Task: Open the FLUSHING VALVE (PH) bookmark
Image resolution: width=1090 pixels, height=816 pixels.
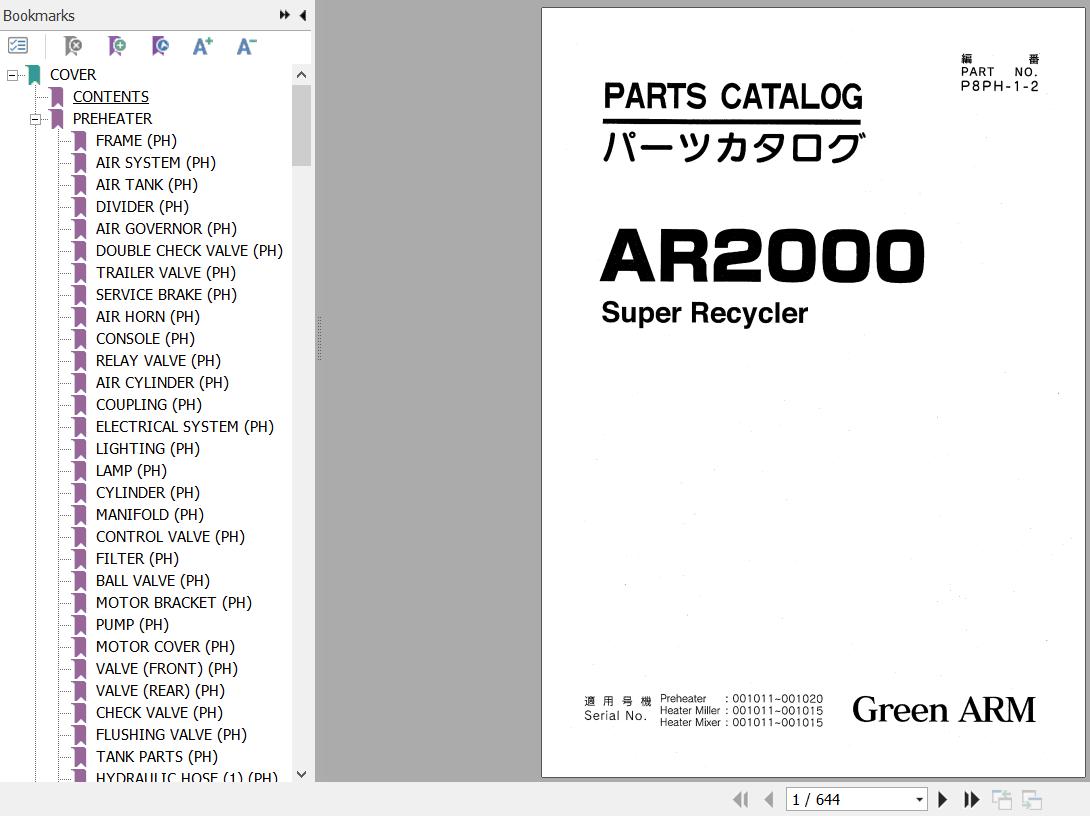Action: [x=171, y=735]
